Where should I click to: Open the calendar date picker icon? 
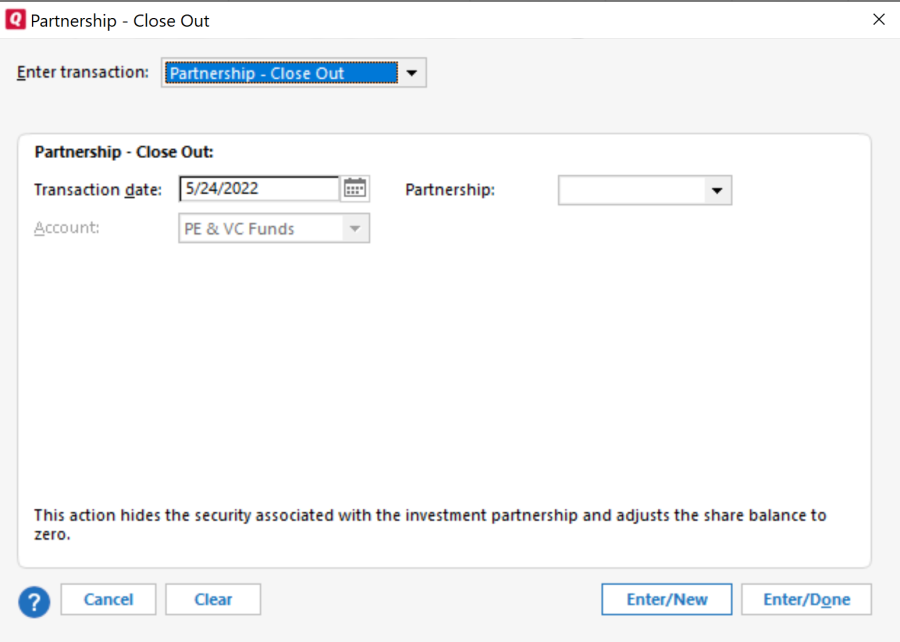355,189
